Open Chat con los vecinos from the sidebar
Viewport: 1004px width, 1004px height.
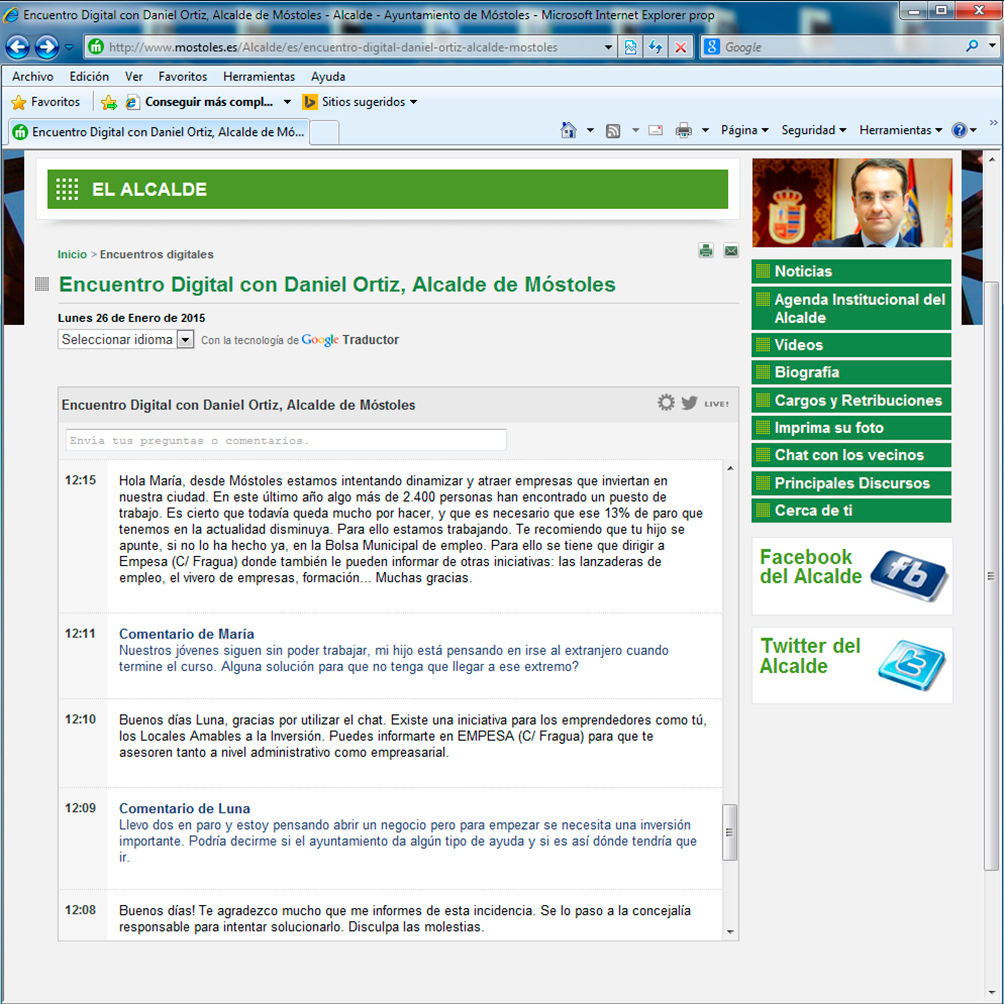pos(850,455)
